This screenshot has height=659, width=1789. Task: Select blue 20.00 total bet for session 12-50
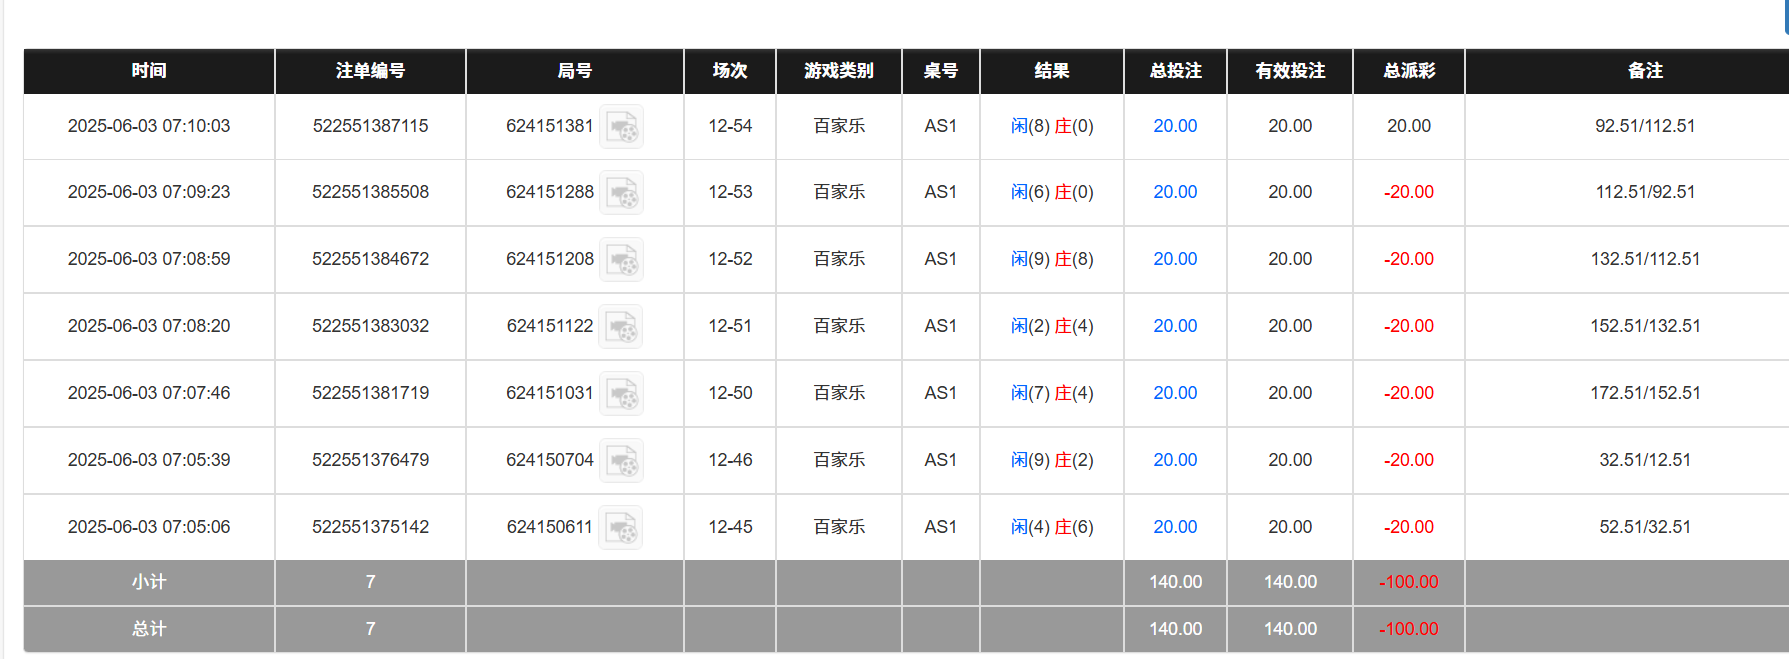coord(1175,393)
